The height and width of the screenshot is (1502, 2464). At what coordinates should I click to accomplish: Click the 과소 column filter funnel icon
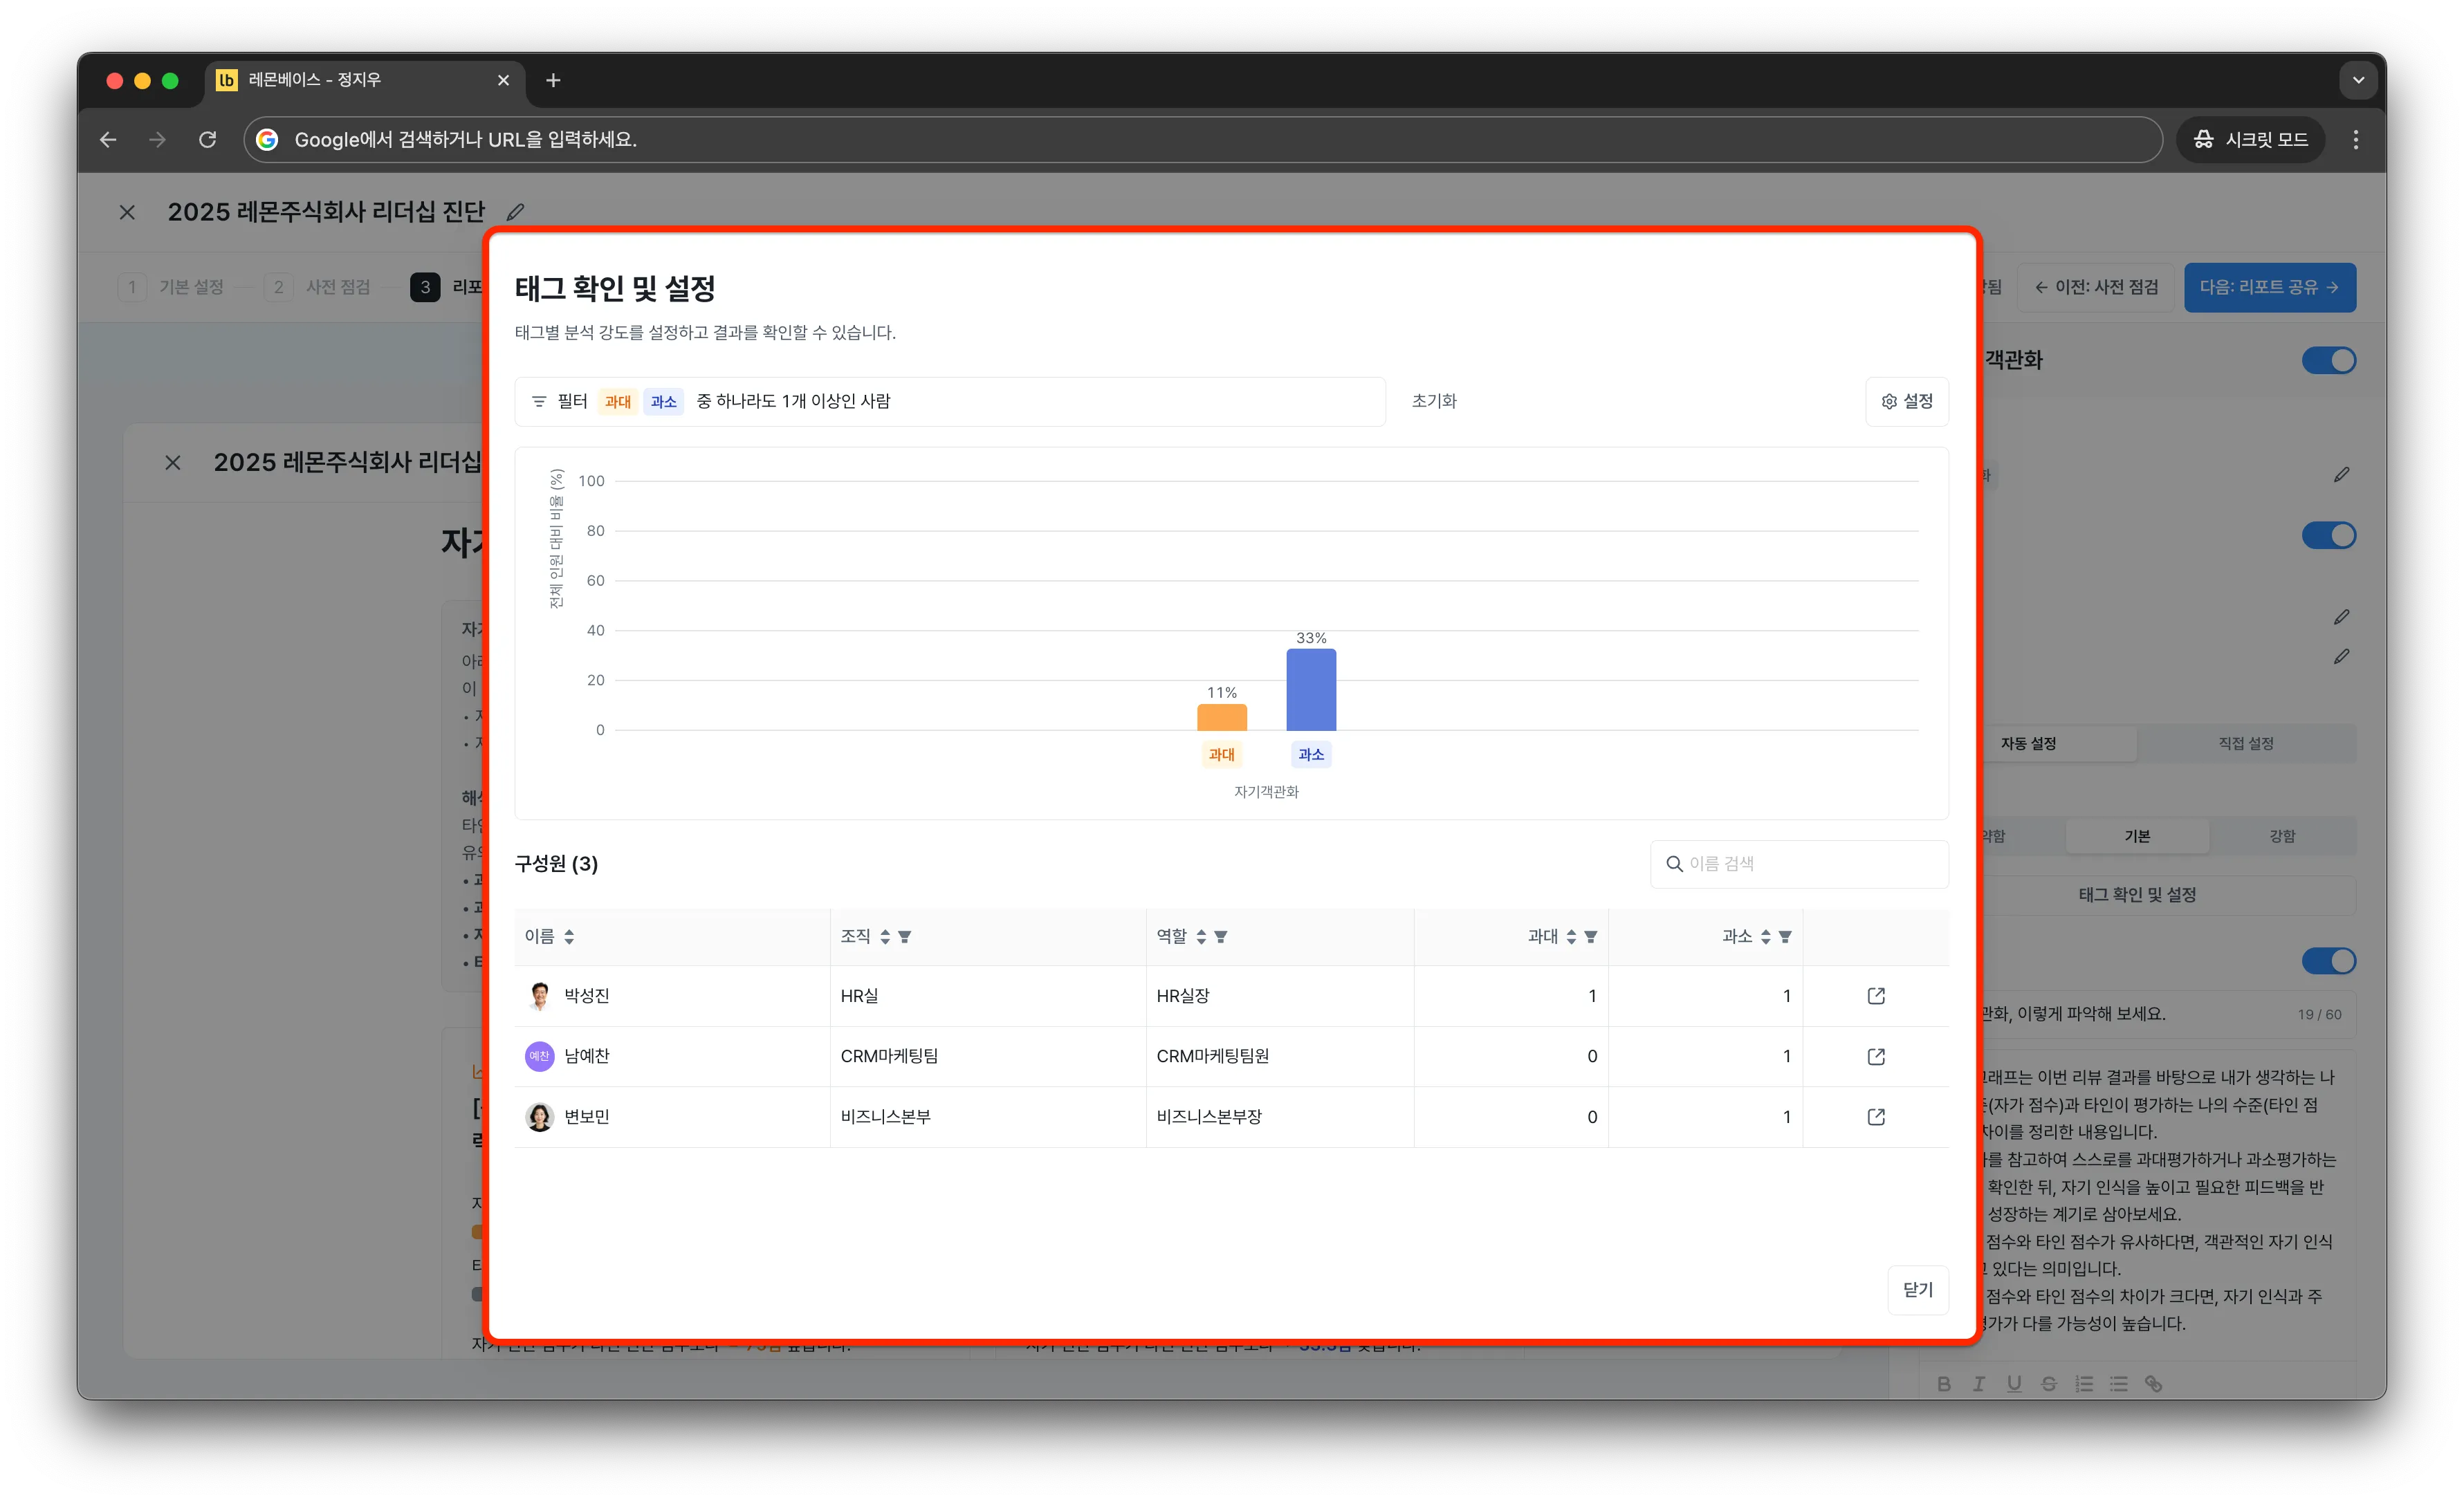tap(1785, 936)
